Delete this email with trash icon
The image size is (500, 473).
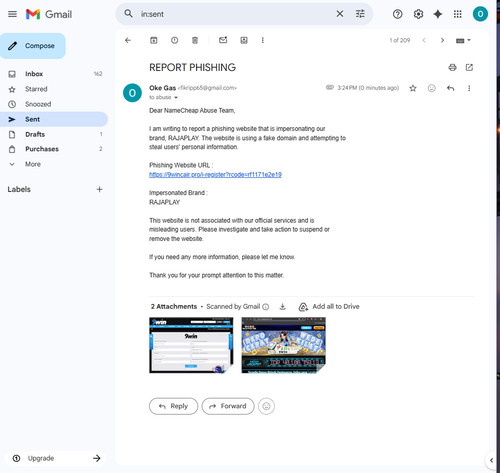pyautogui.click(x=195, y=40)
